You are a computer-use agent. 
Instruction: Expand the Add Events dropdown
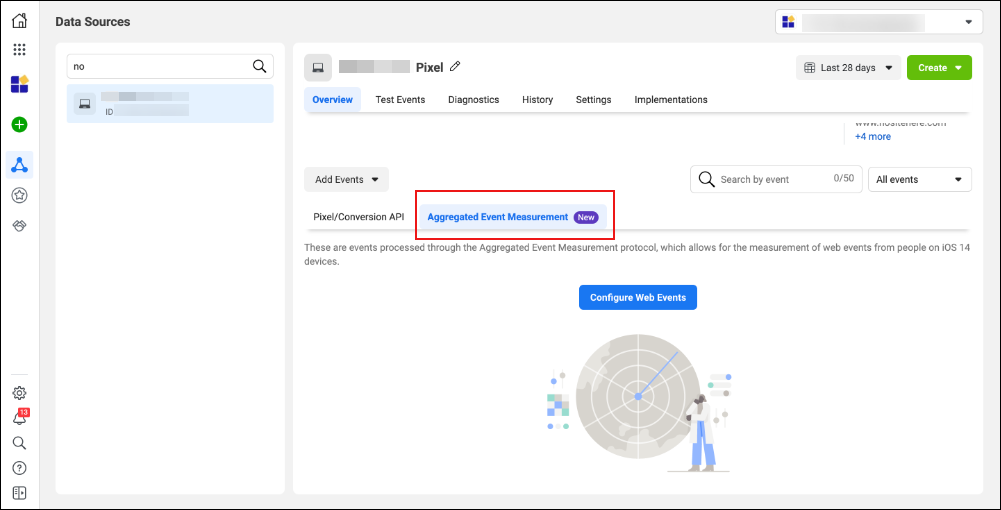(x=346, y=180)
